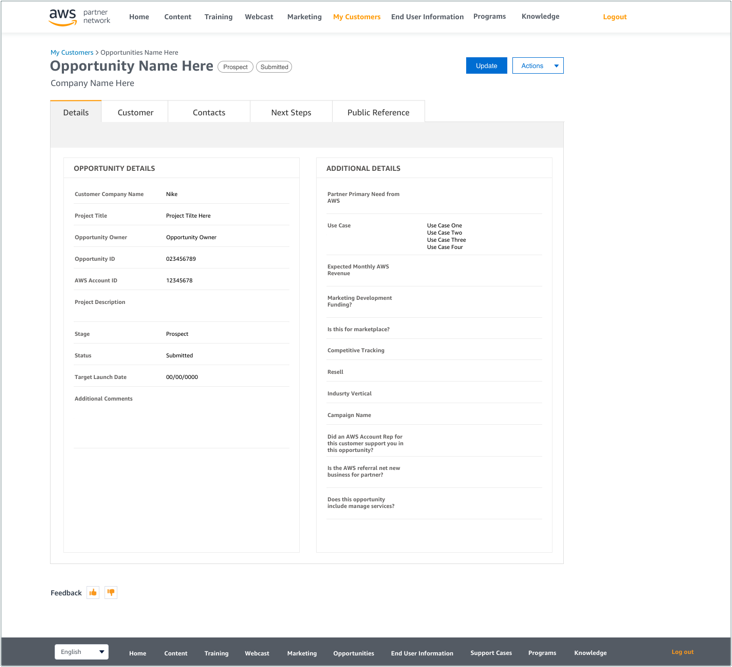Click the Status value Submitted
The width and height of the screenshot is (732, 667).
(x=179, y=356)
